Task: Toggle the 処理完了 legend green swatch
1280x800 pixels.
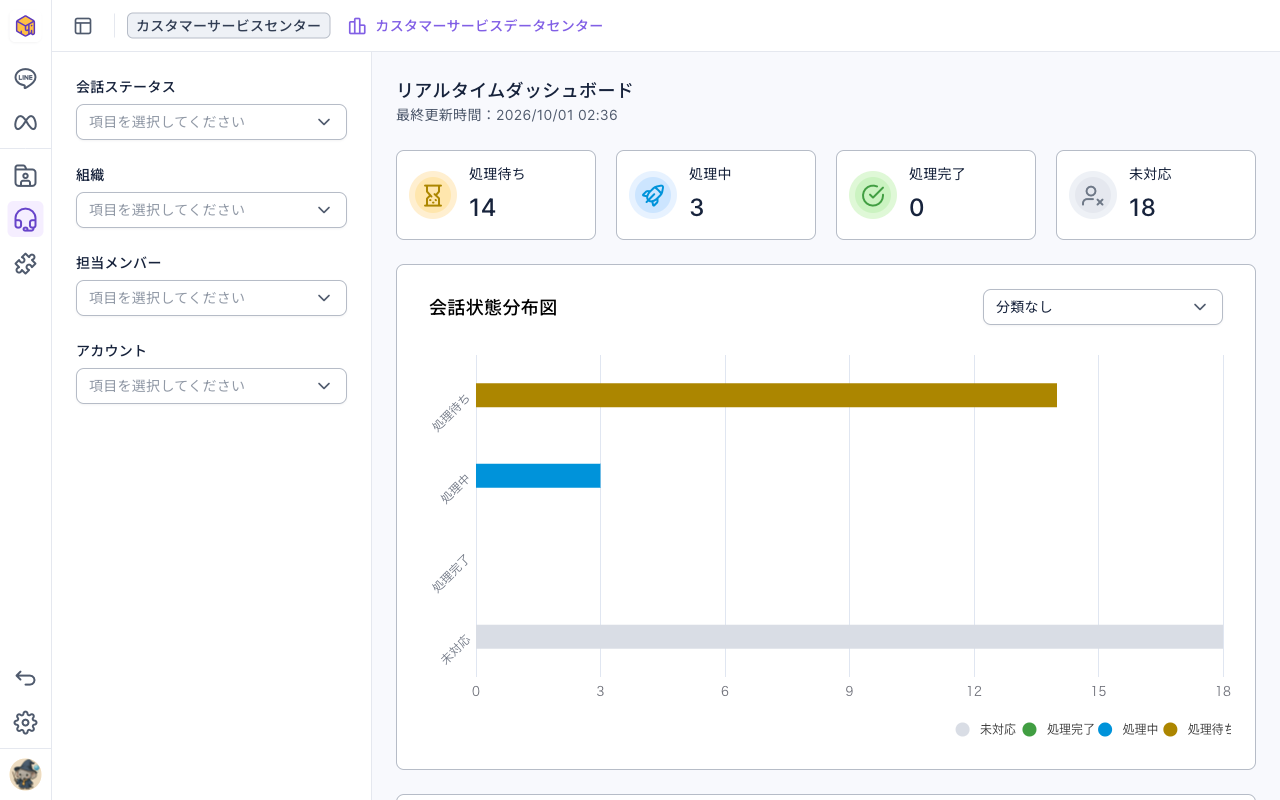Action: tap(1029, 730)
